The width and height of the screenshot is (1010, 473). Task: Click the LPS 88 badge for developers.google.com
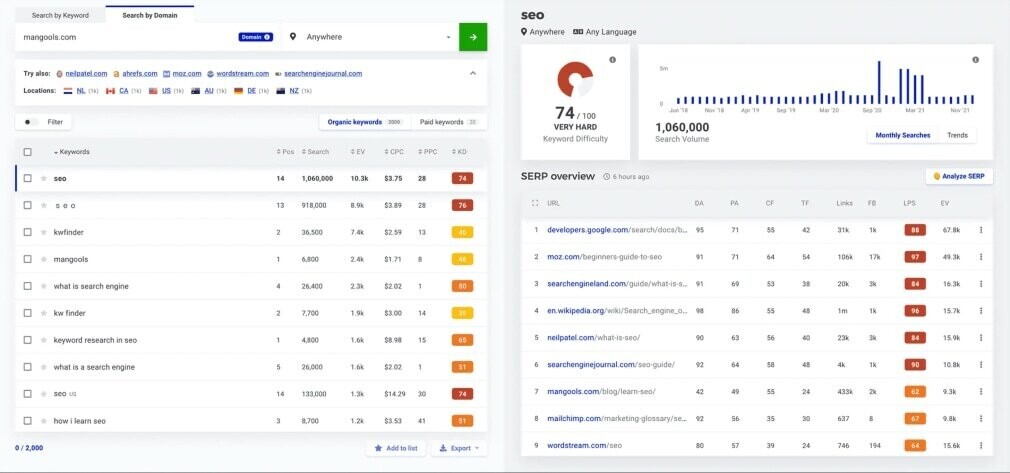(x=915, y=229)
